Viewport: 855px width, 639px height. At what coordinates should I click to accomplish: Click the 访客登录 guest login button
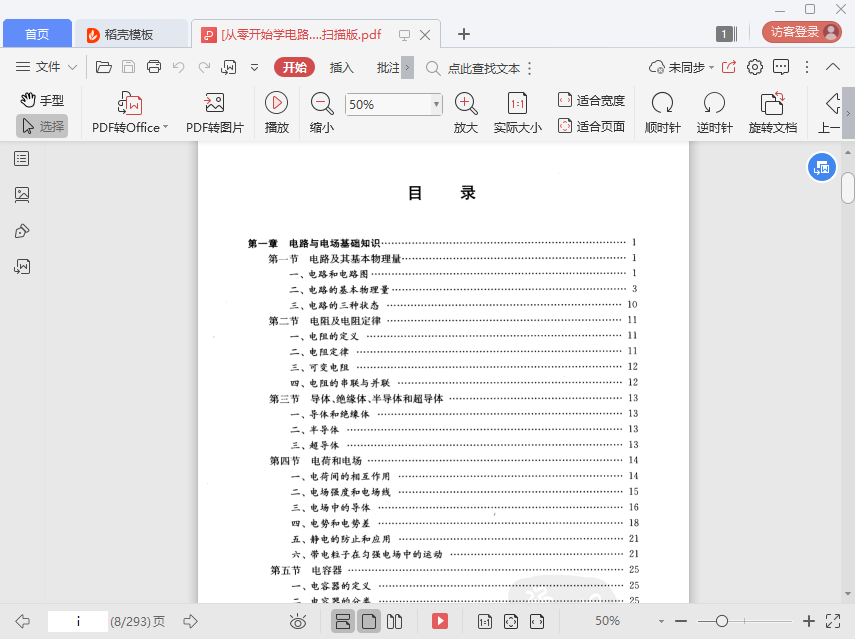802,32
